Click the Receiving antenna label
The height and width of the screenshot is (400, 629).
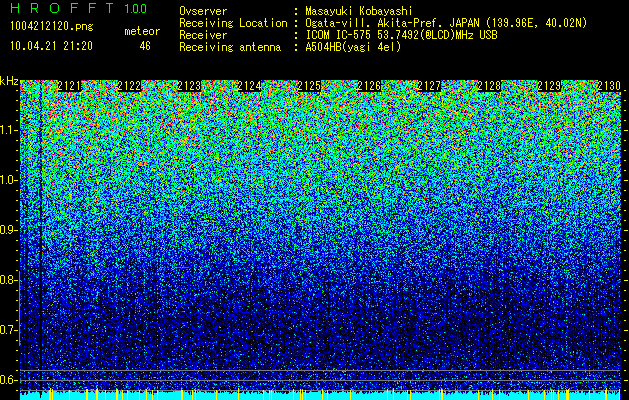[x=230, y=47]
